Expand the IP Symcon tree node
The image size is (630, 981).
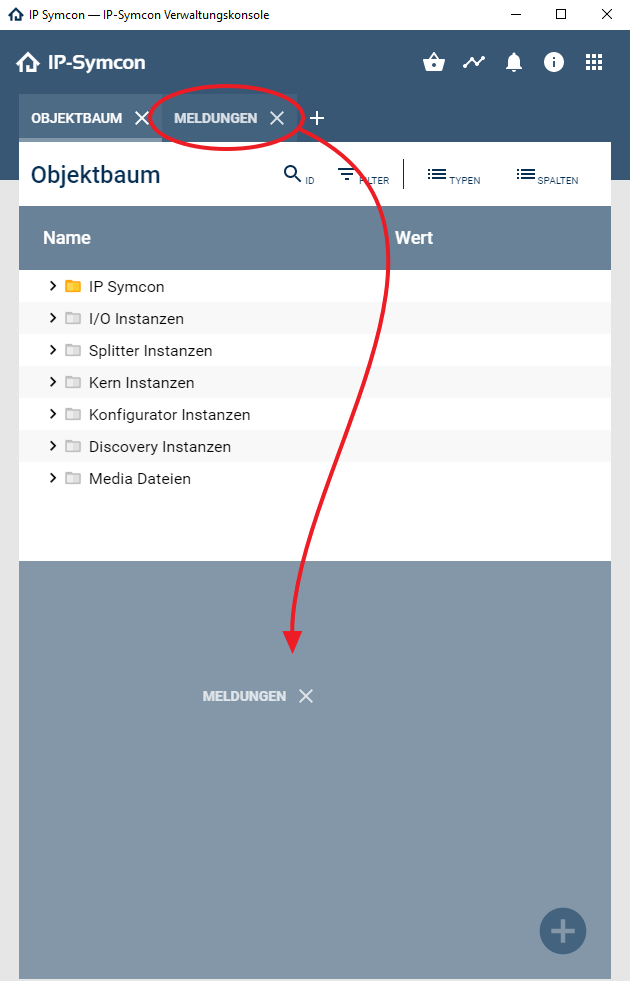[x=53, y=287]
